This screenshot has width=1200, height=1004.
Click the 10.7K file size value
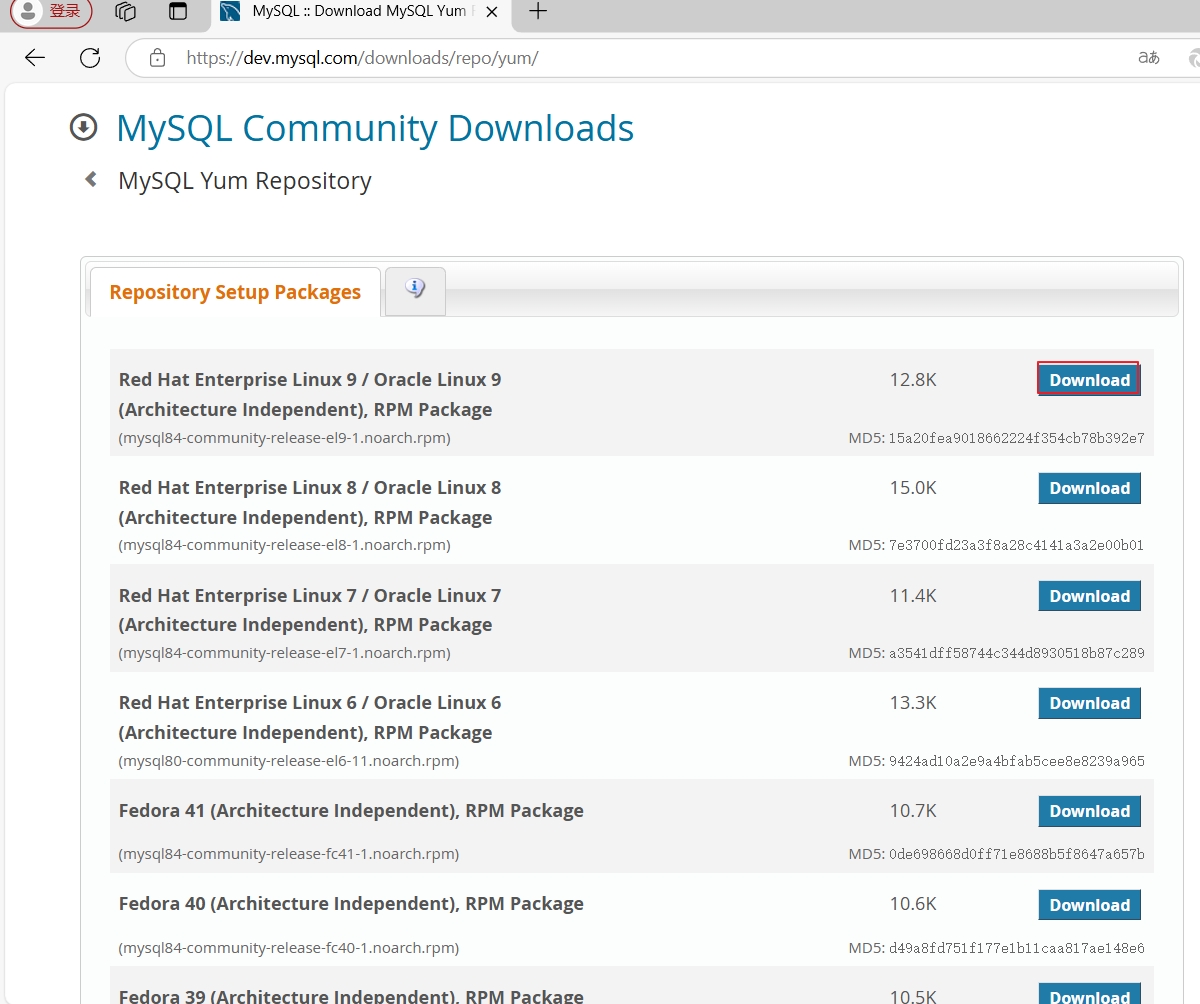point(913,811)
